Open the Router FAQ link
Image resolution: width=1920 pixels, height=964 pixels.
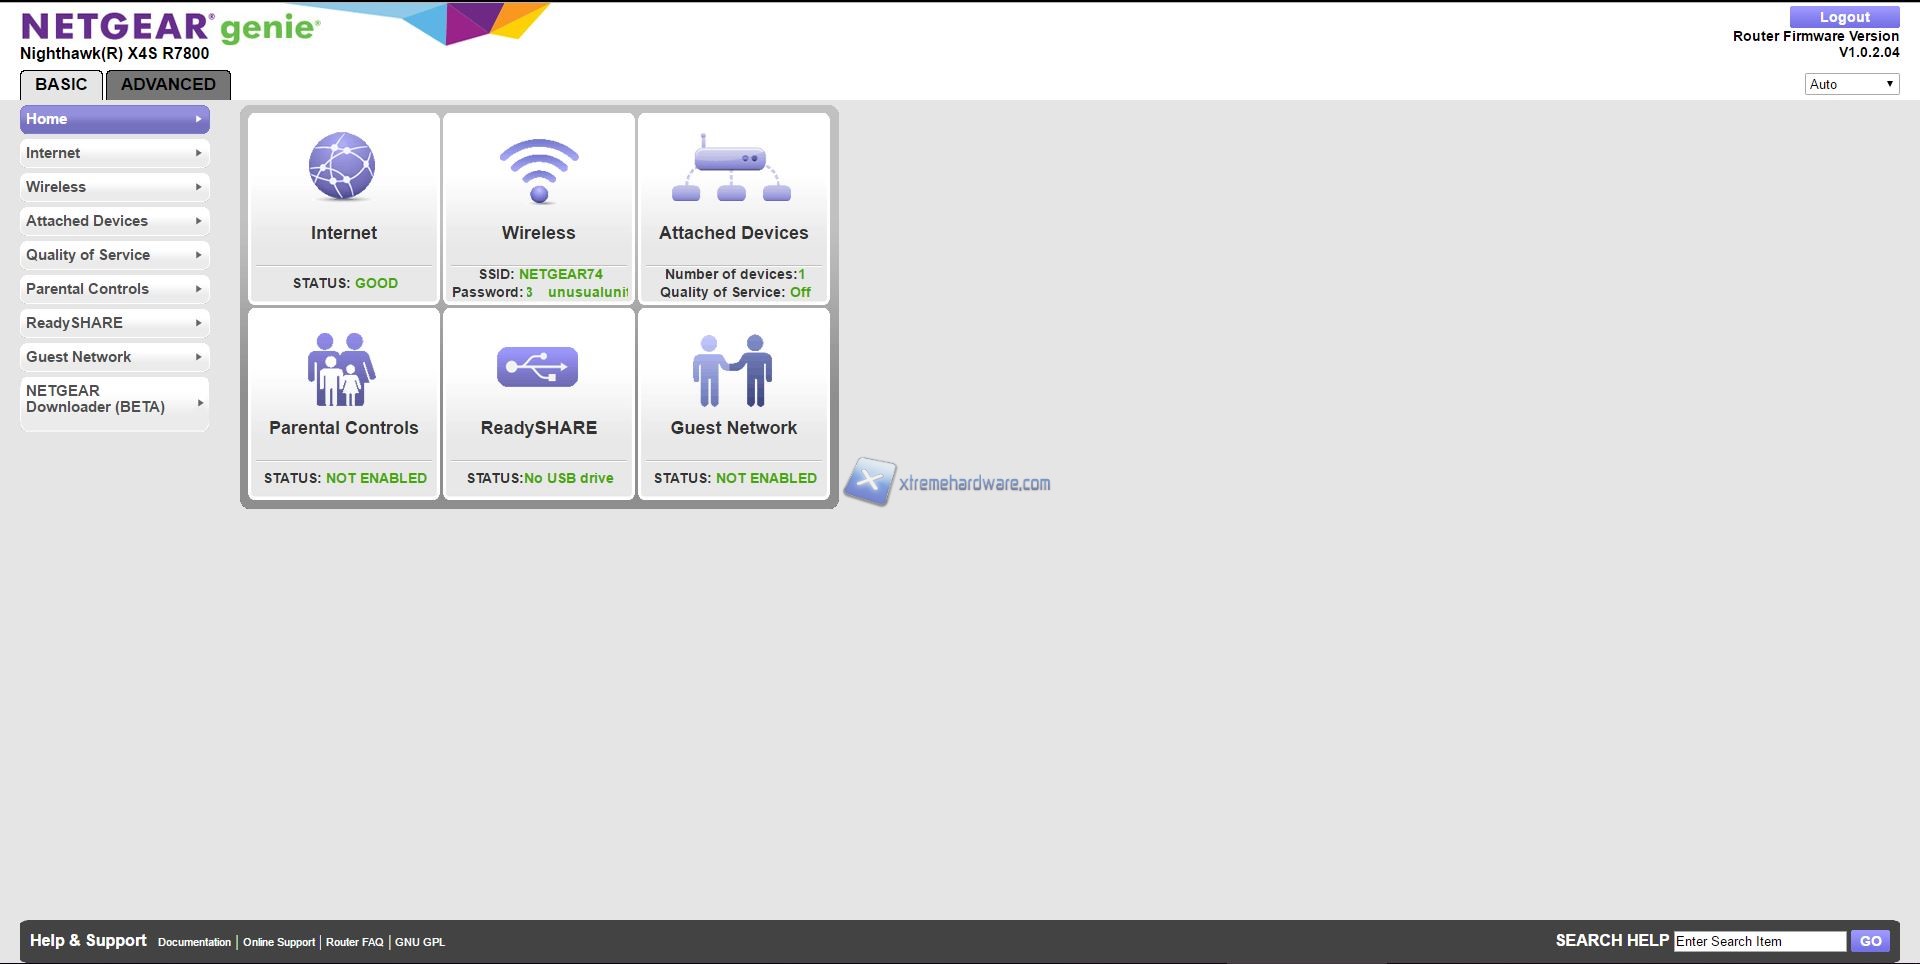pos(354,942)
